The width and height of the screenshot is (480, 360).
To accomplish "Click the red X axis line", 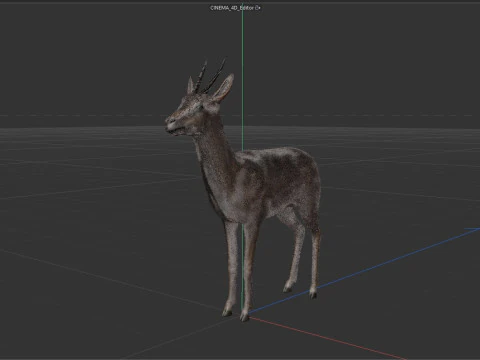I will pos(328,338).
